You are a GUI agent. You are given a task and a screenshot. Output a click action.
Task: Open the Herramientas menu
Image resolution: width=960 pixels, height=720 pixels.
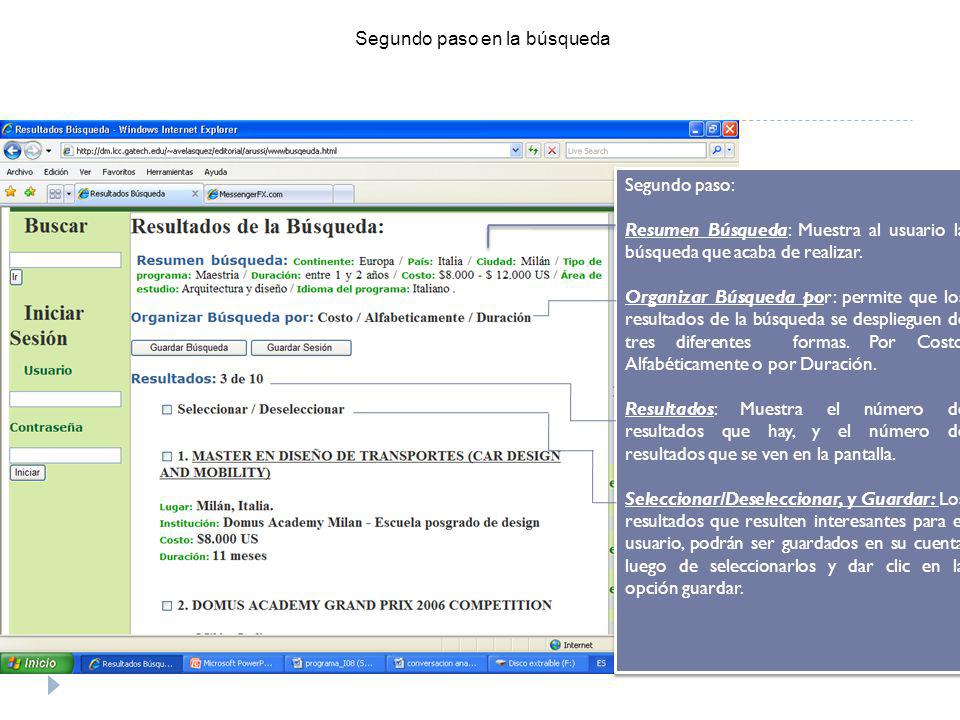(x=170, y=172)
